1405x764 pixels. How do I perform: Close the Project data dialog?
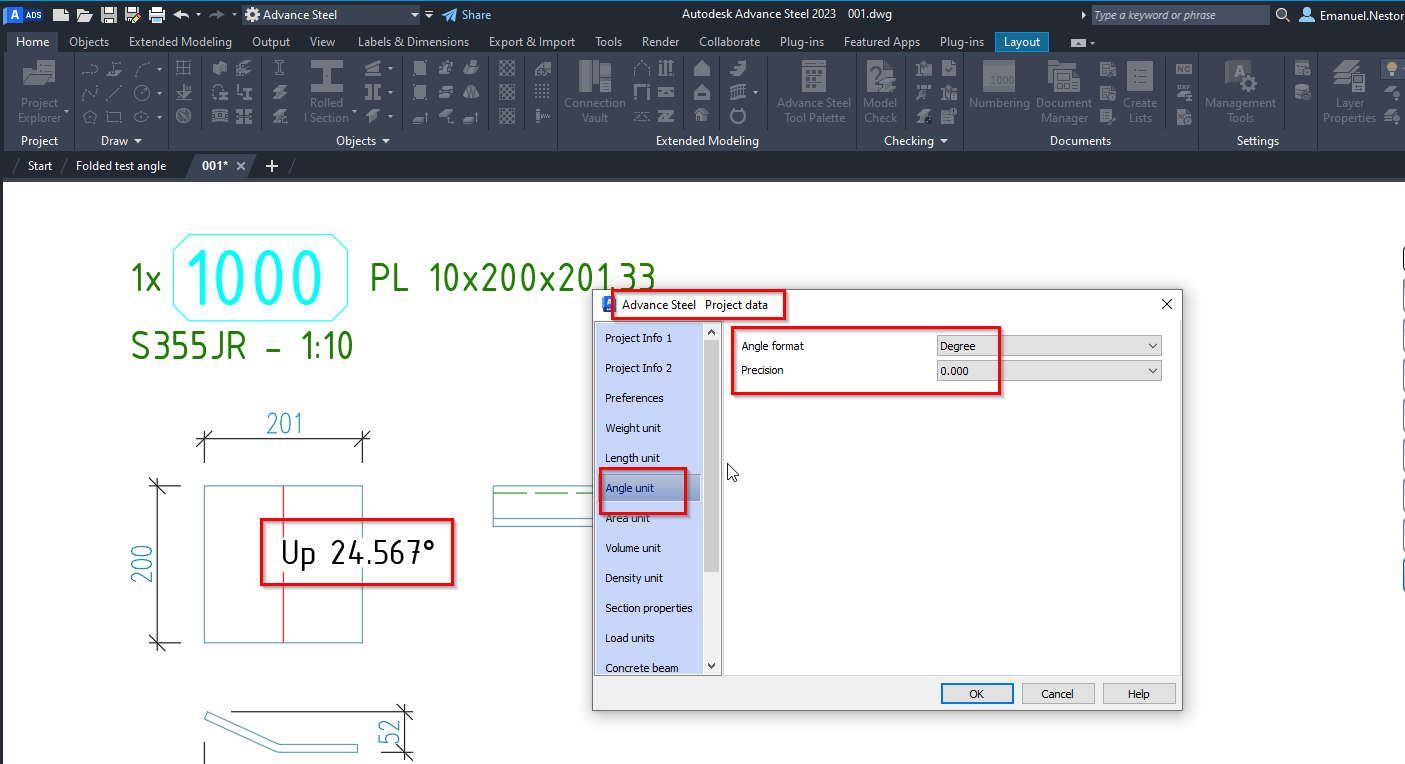(1166, 304)
